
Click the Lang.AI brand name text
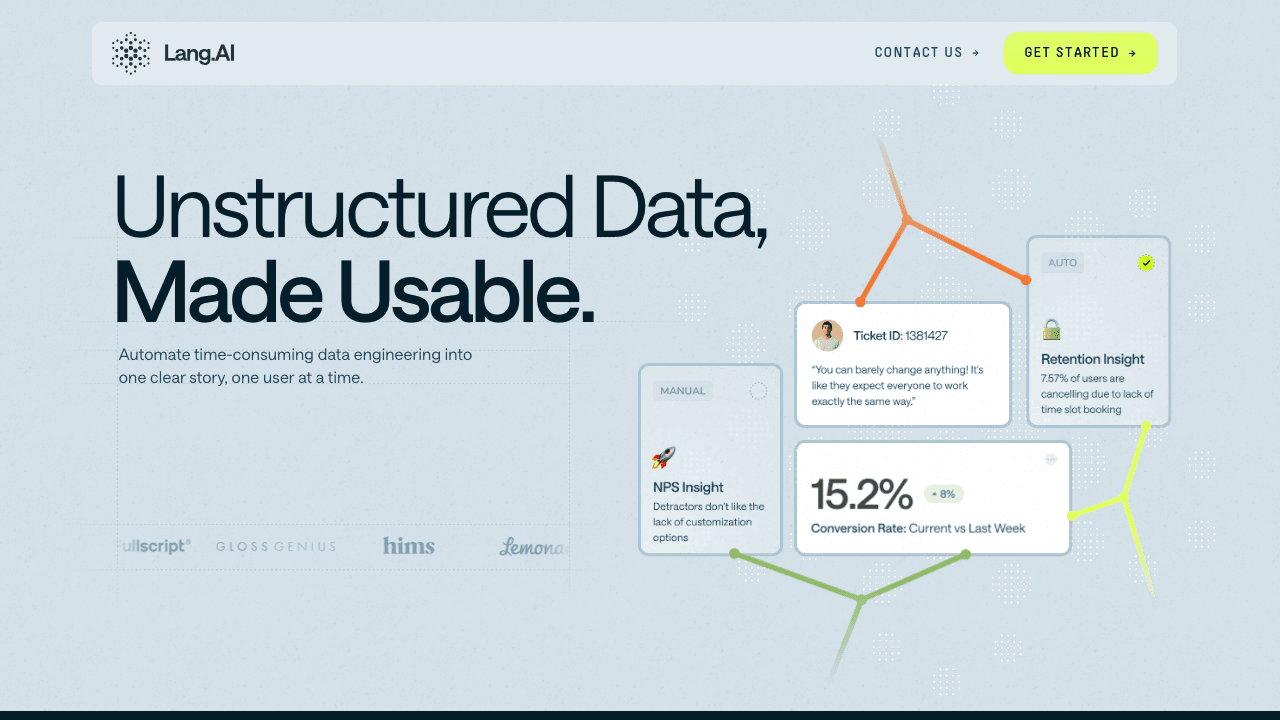click(x=200, y=54)
